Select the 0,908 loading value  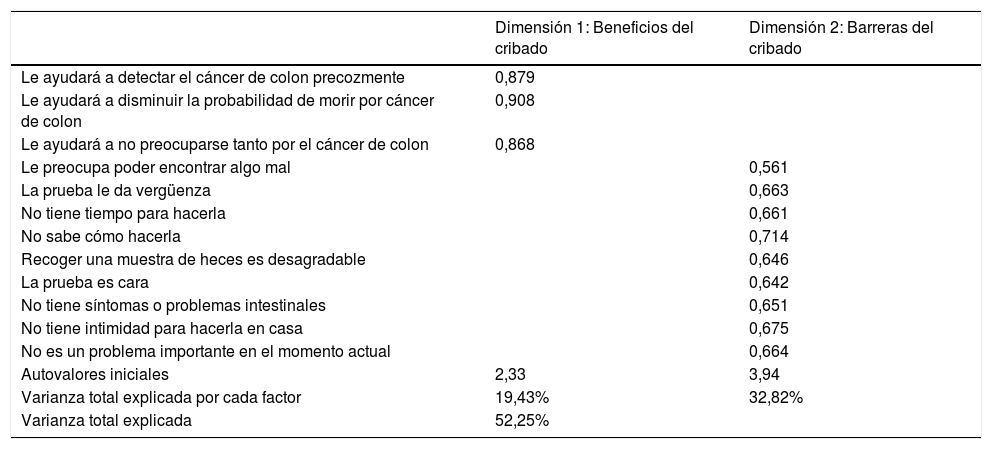515,100
